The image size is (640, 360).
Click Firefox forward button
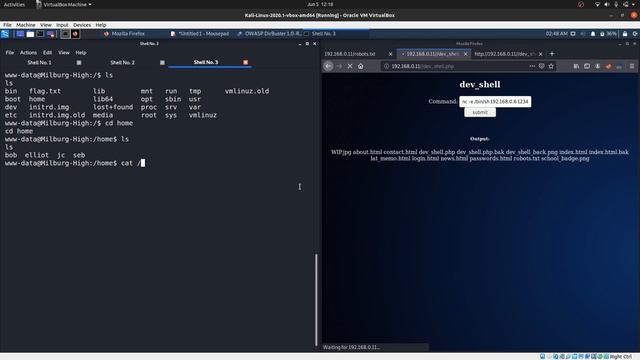tap(339, 66)
